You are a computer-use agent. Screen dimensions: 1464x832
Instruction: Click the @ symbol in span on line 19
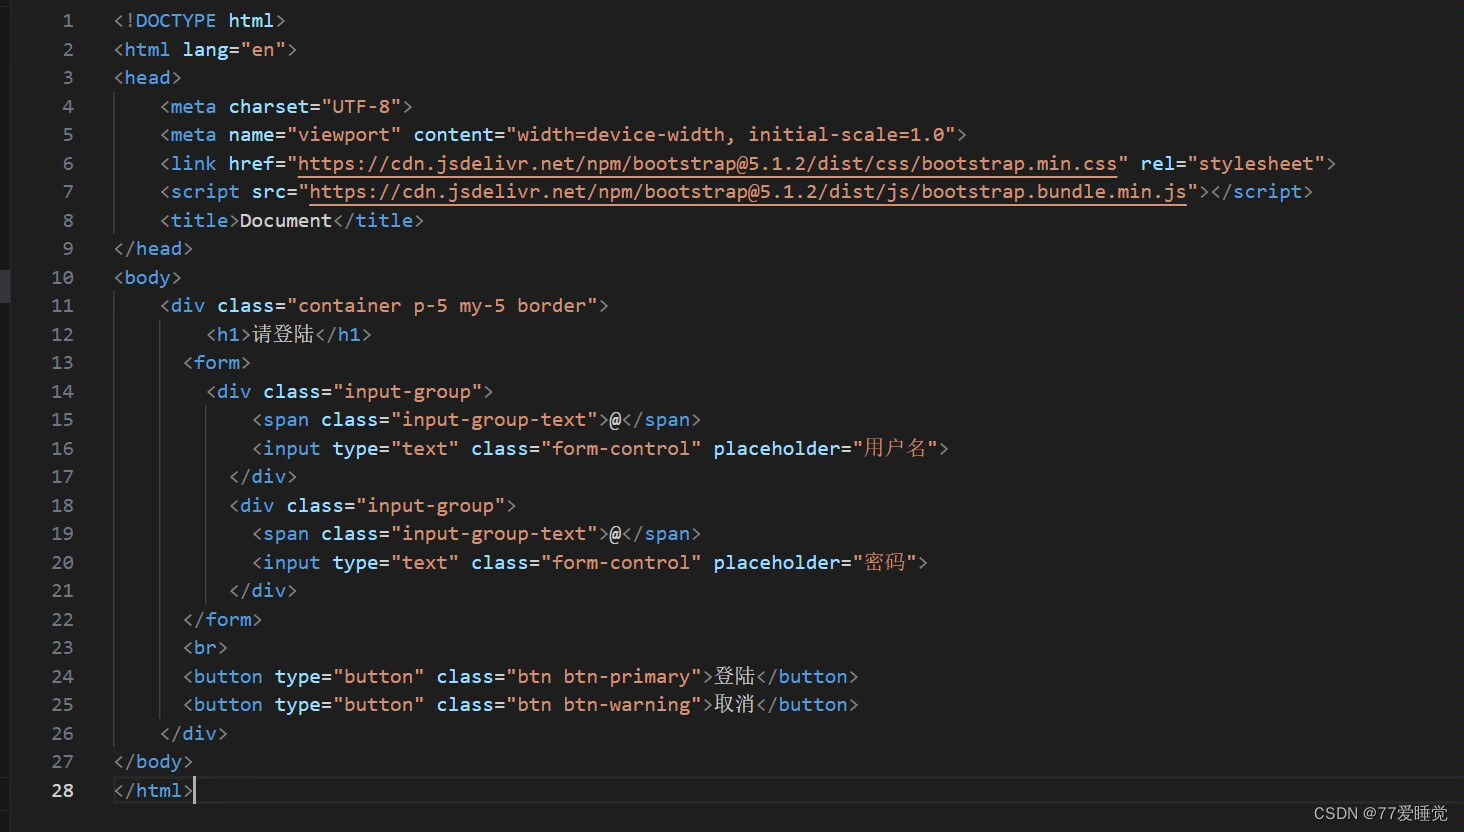(615, 533)
